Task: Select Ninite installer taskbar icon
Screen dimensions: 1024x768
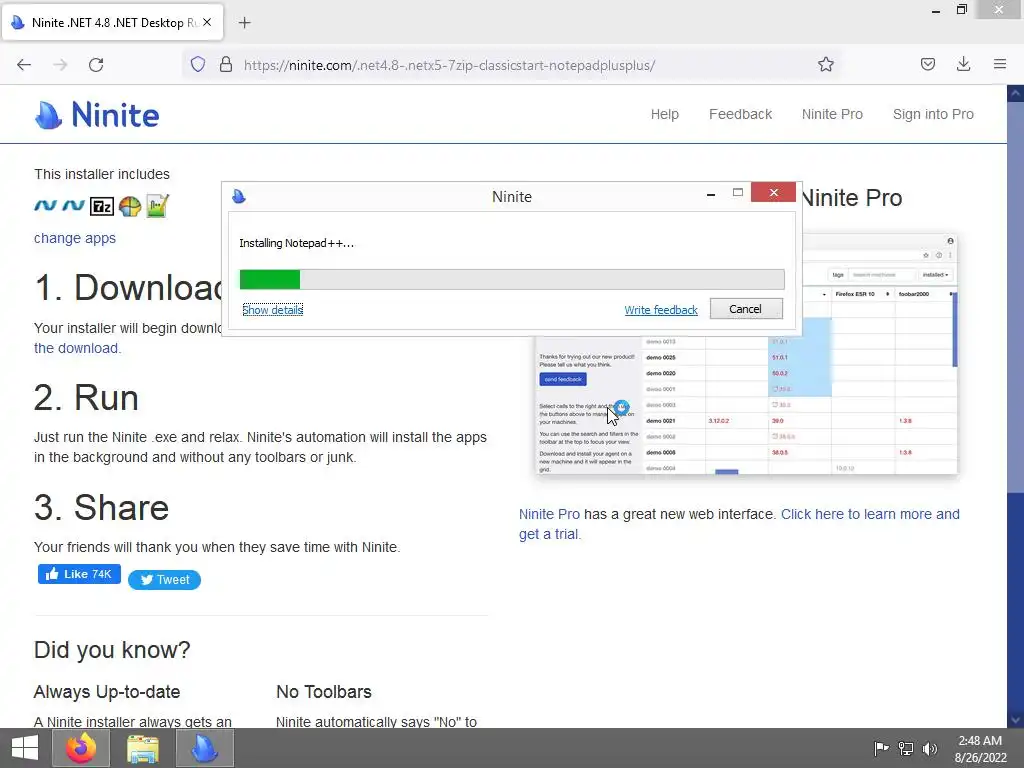Action: [x=204, y=748]
